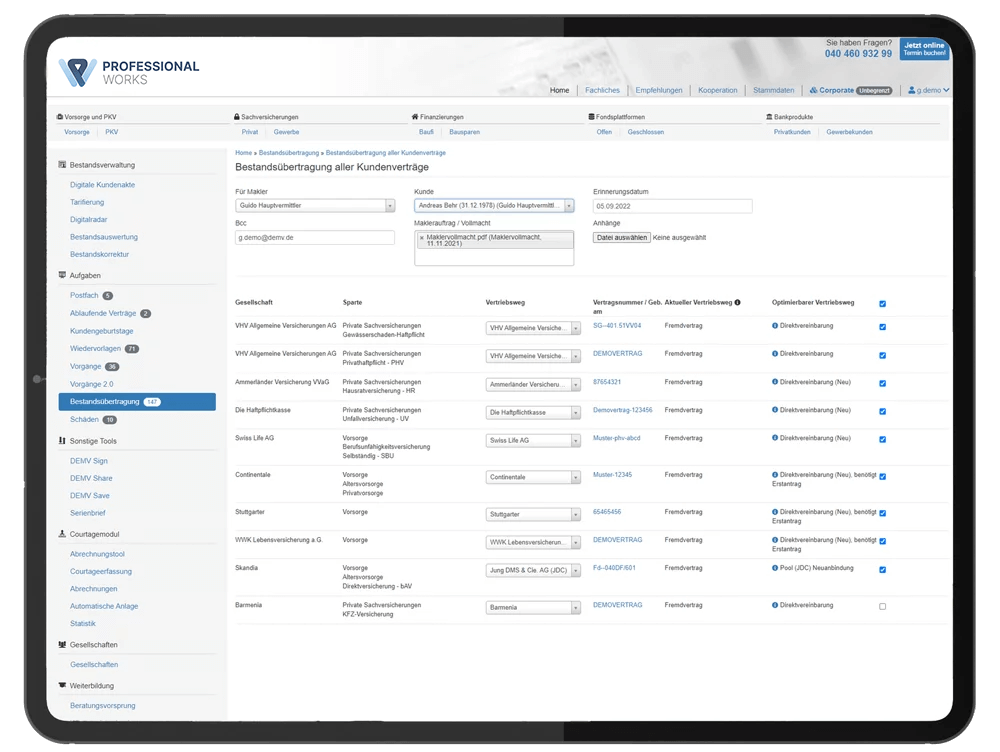Click the Sonstige Tools section icon

point(62,441)
